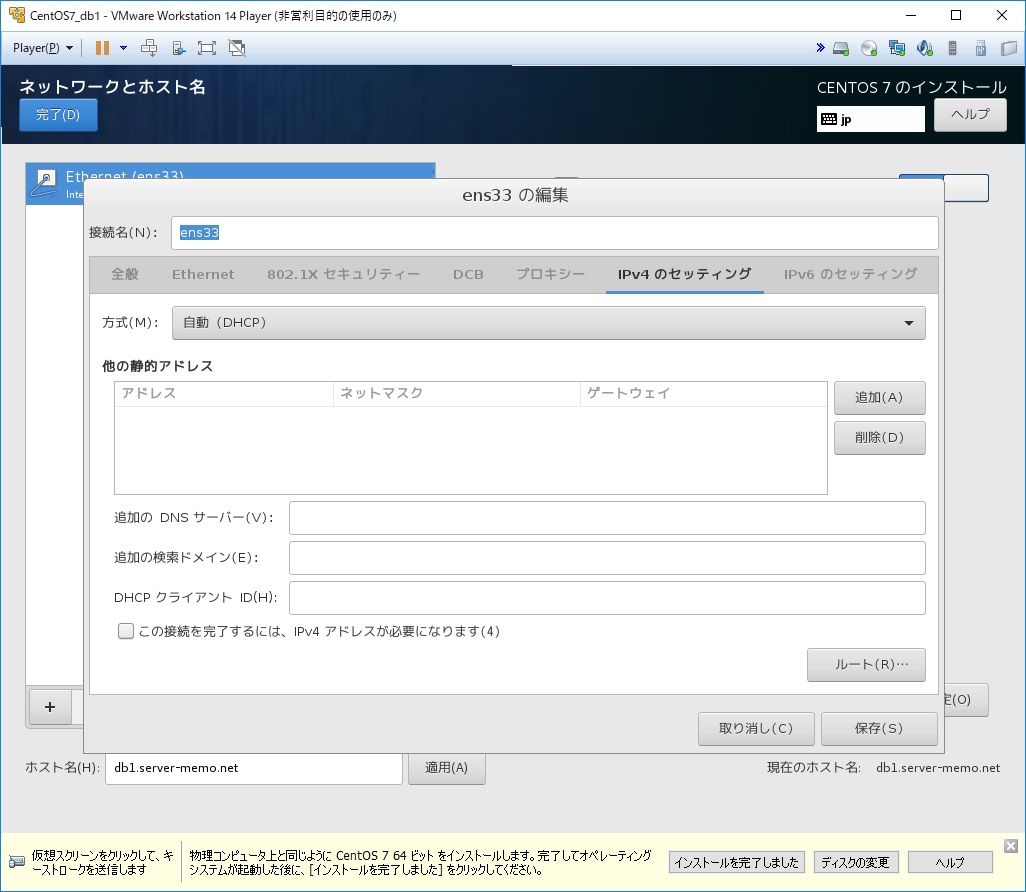Click the 追加の検索ドメイン input field
Screen dimensions: 1026x892
607,558
